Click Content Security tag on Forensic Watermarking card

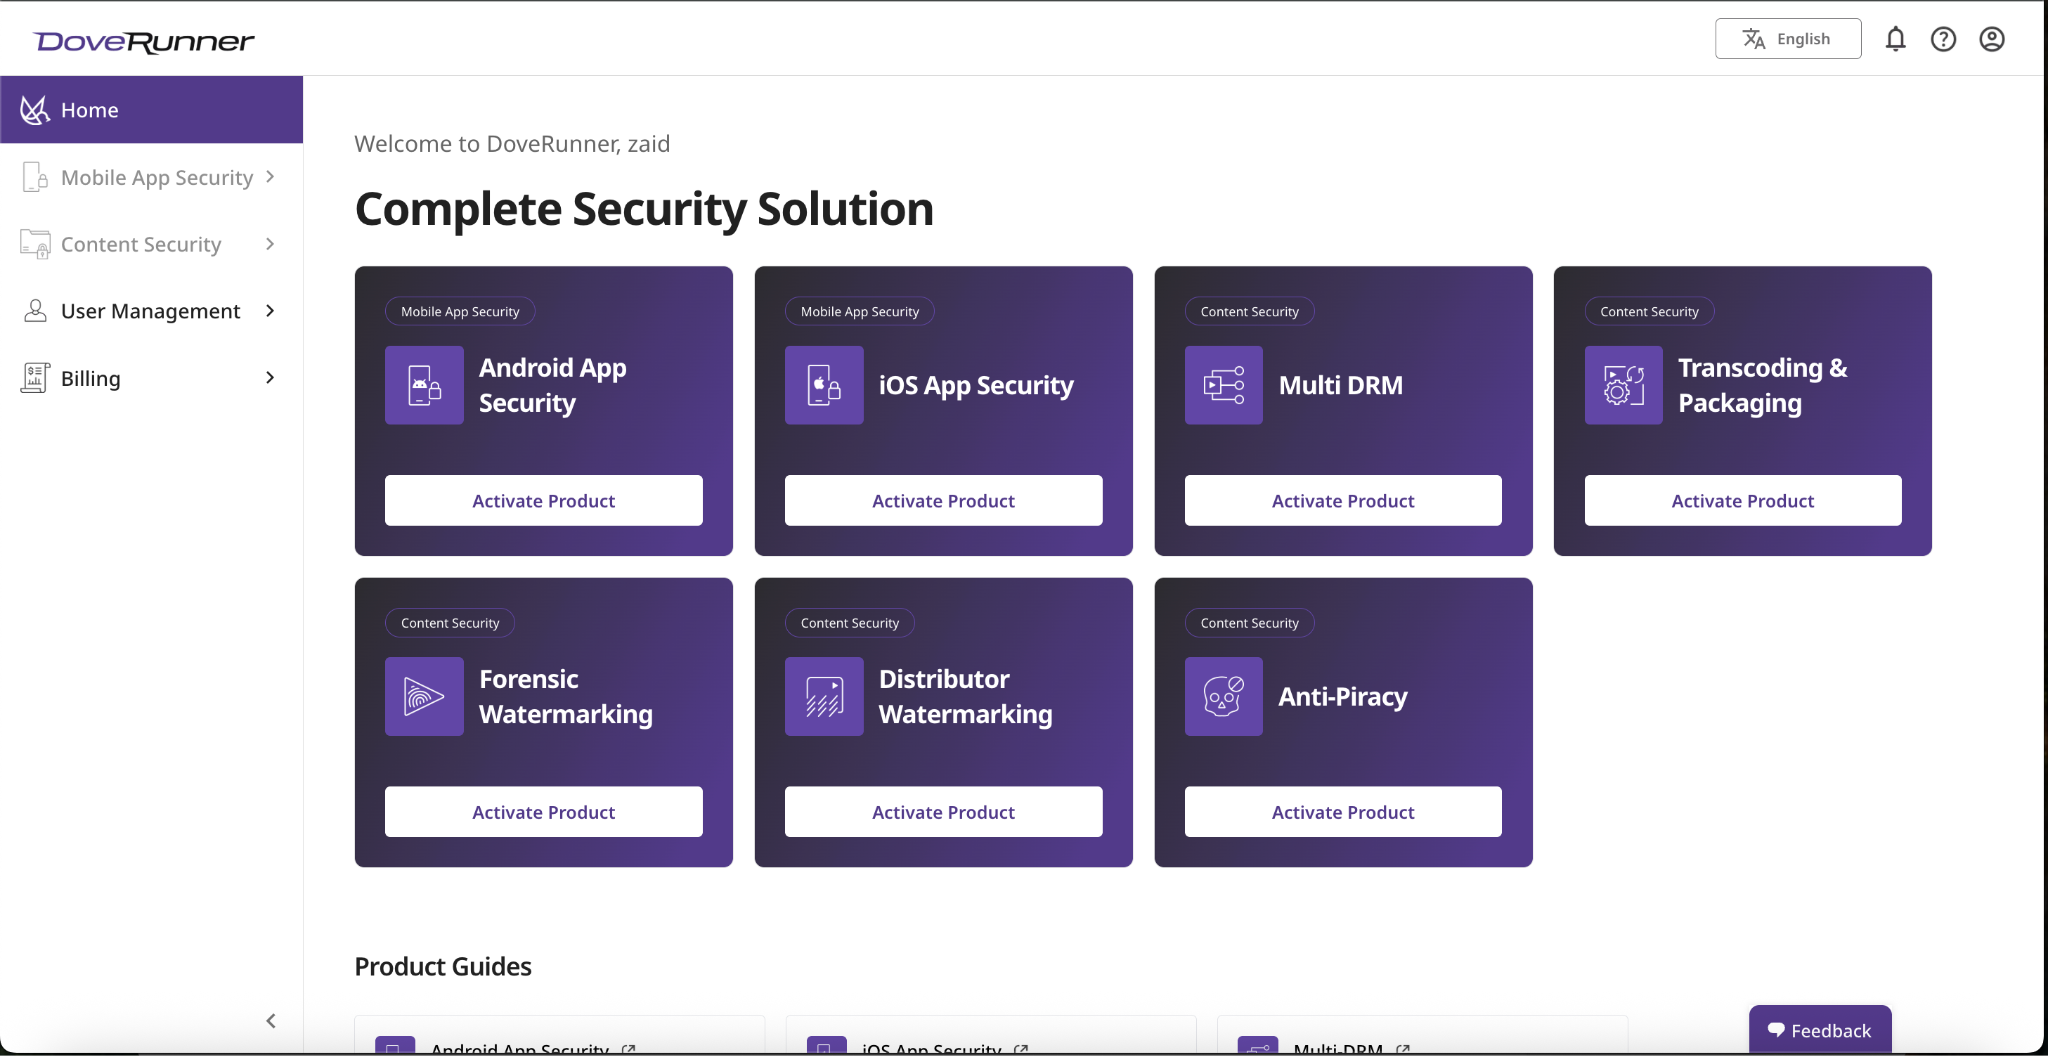450,622
